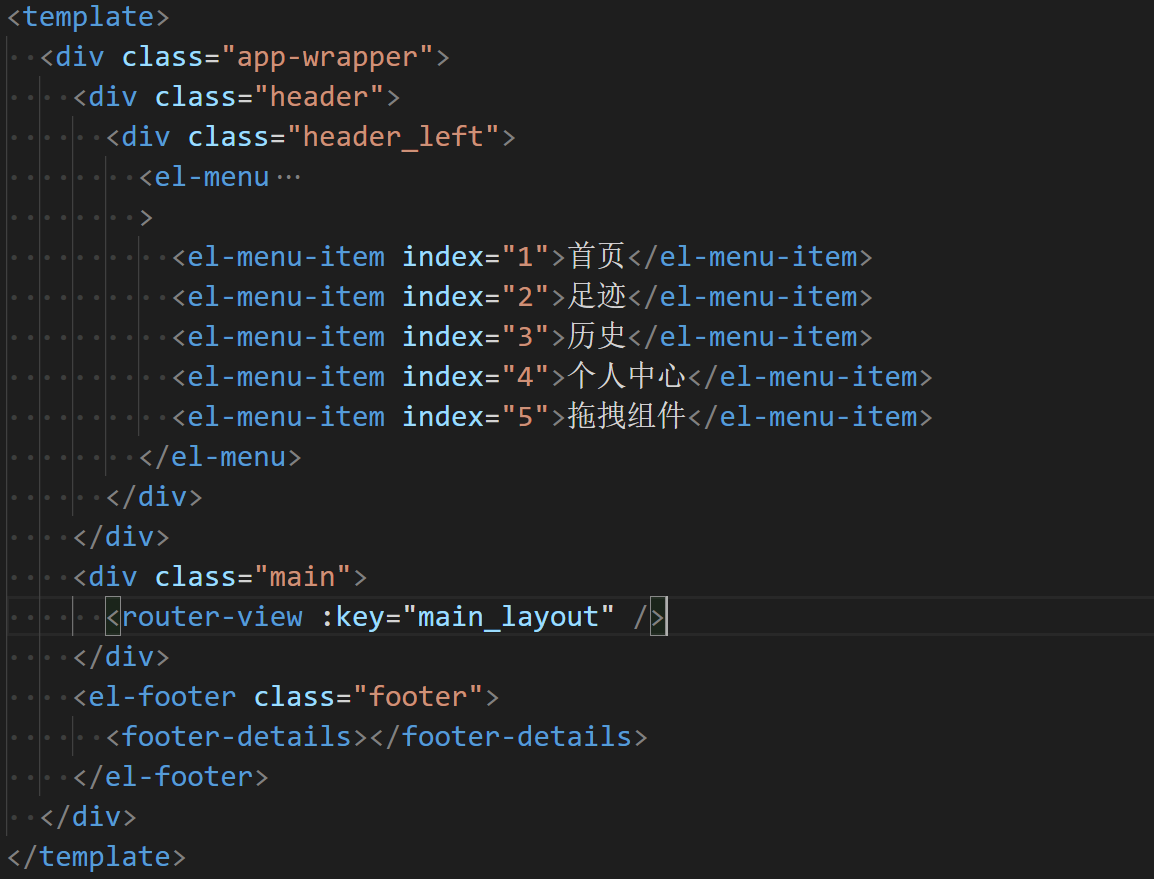The height and width of the screenshot is (879, 1154).
Task: Click the index value "3"
Action: pos(525,336)
